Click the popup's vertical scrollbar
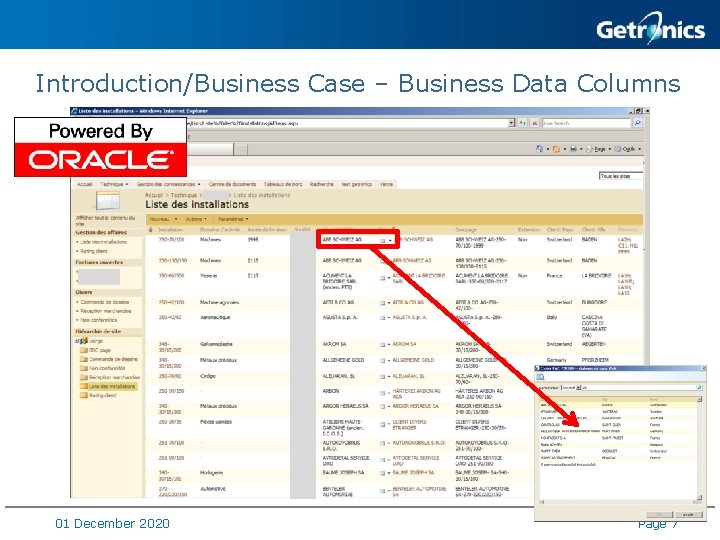 (699, 450)
